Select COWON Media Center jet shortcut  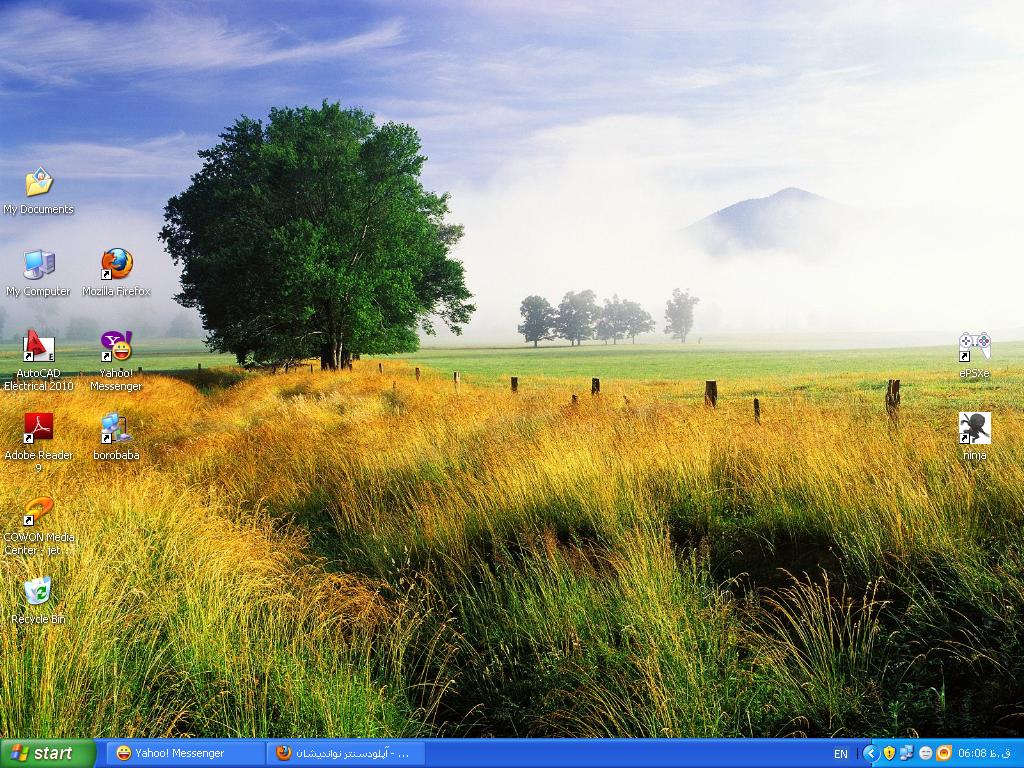(38, 511)
